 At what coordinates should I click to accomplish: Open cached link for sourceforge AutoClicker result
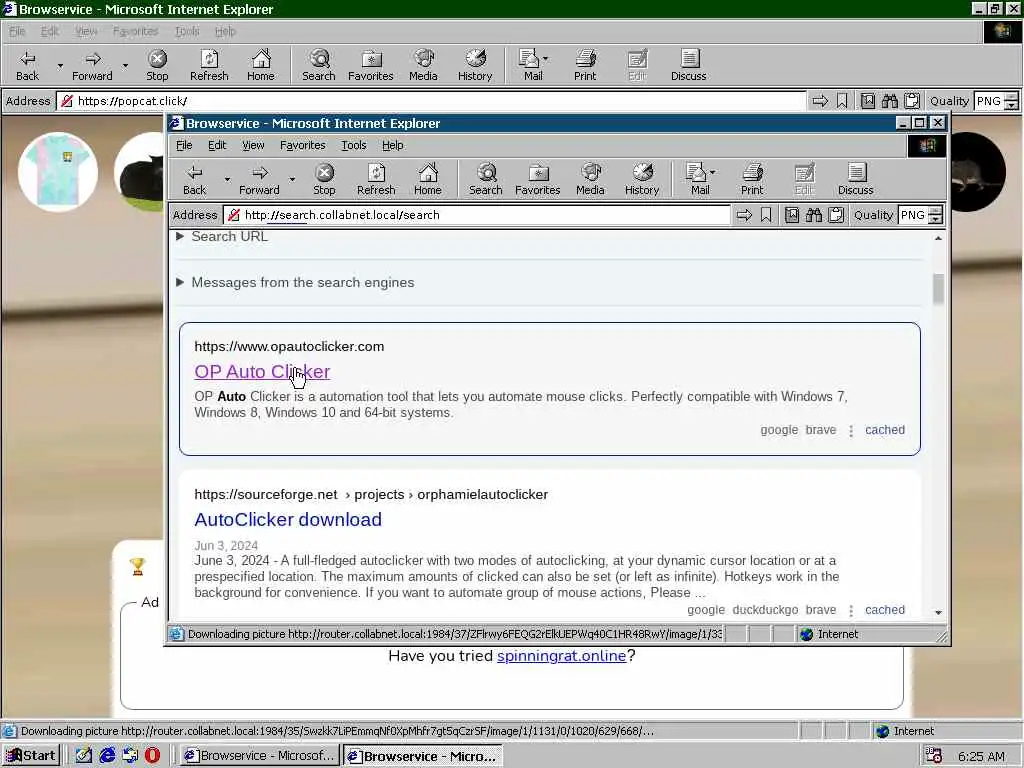pyautogui.click(x=885, y=609)
